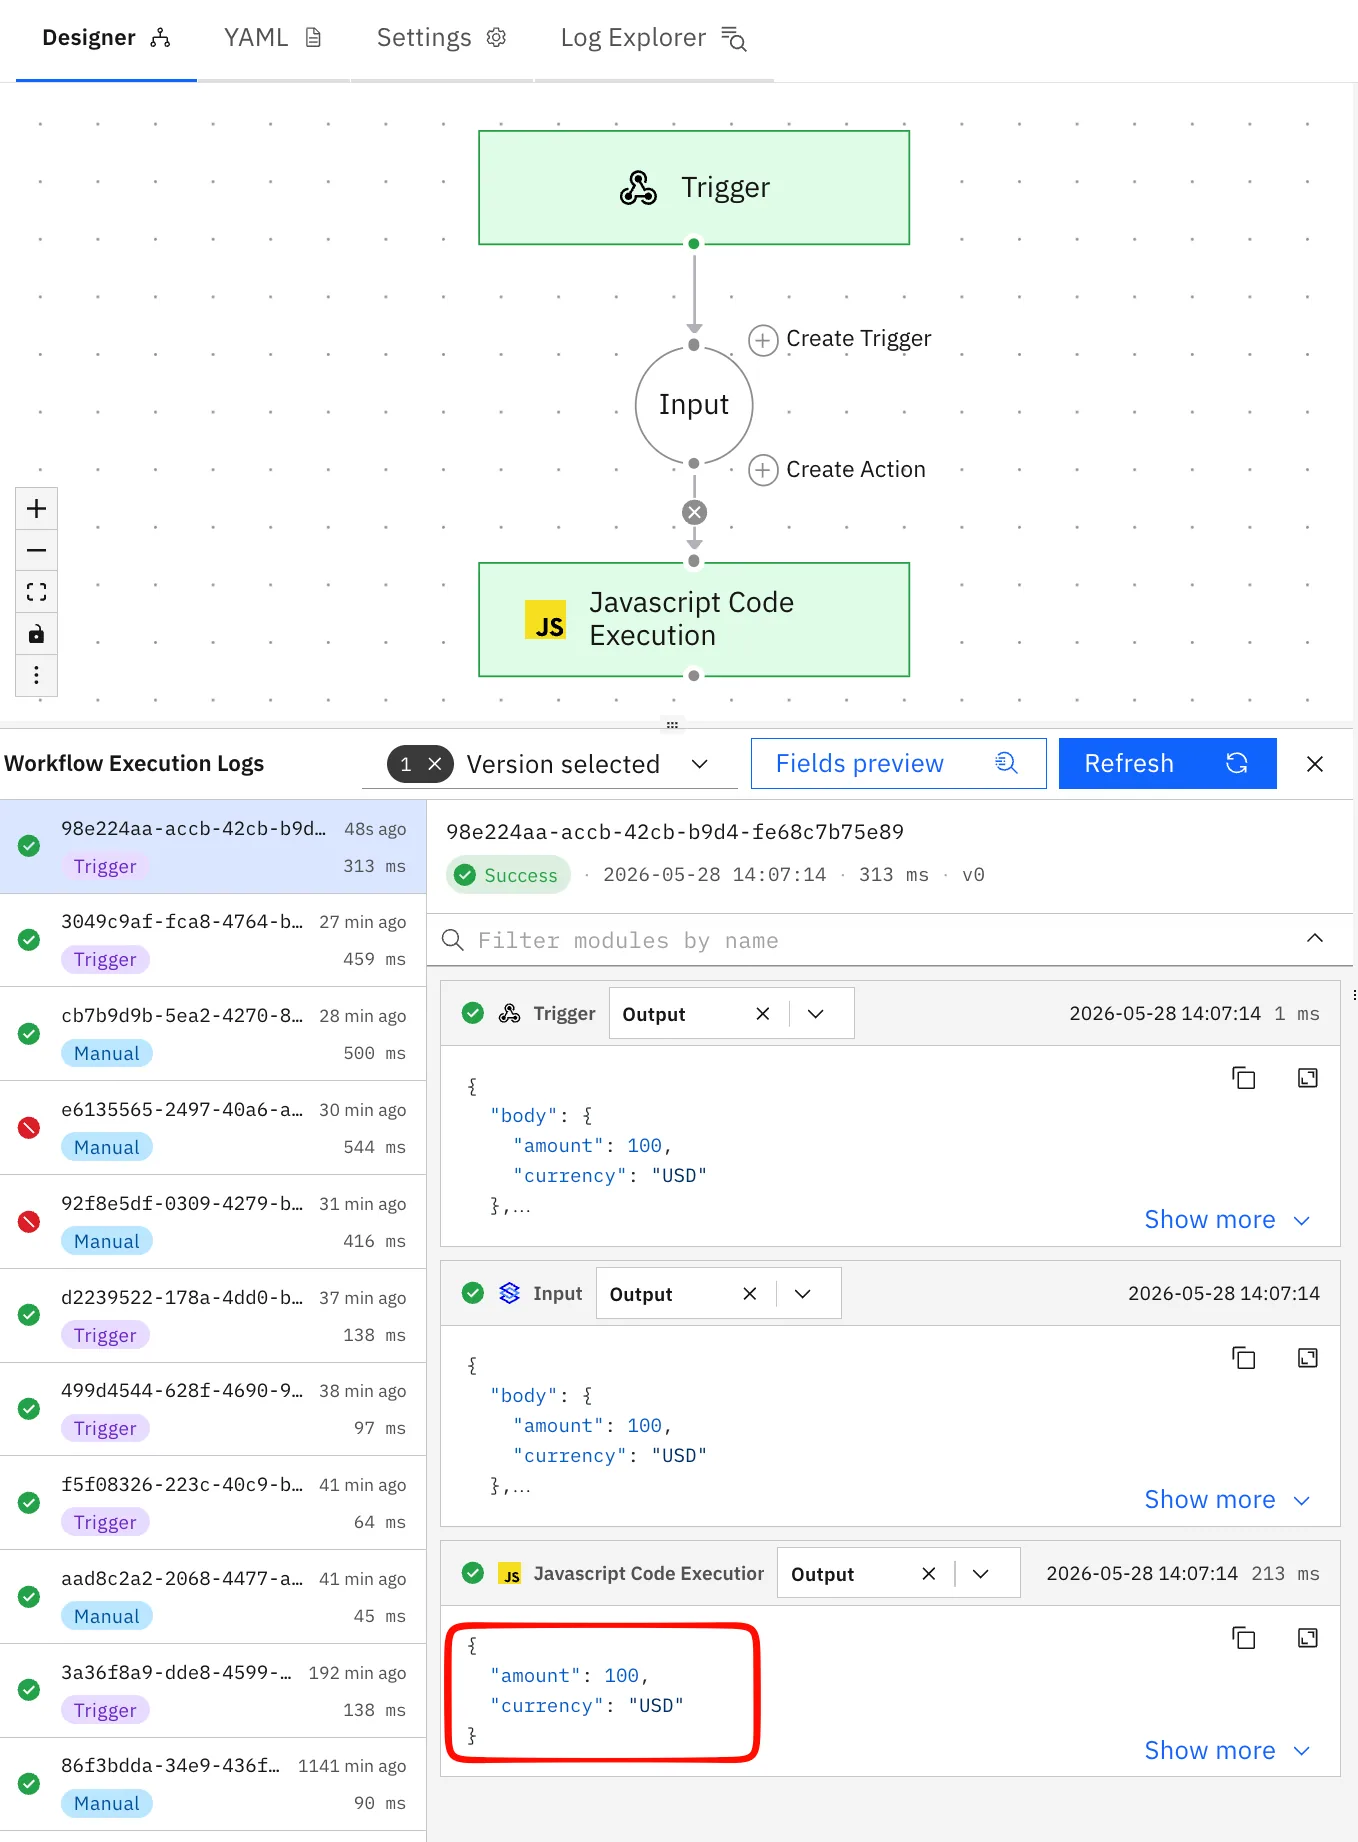Screen dimensions: 1358x1842
Task: Click the Trigger tag on 98e224aa entry
Action: [x=105, y=867]
